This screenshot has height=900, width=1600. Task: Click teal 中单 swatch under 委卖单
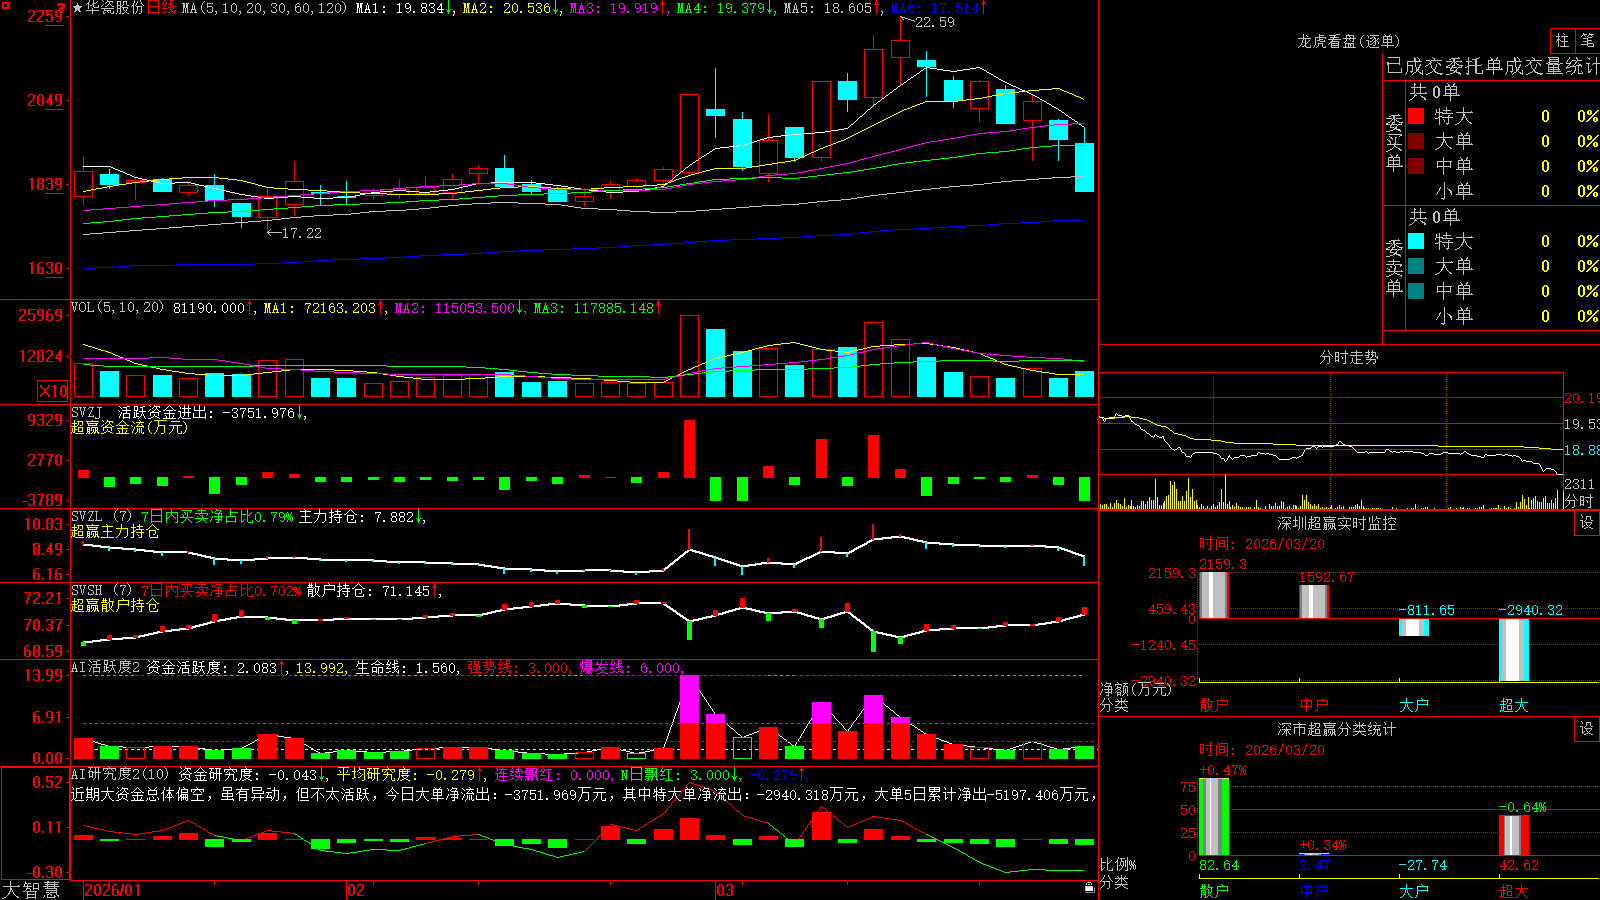click(1416, 290)
